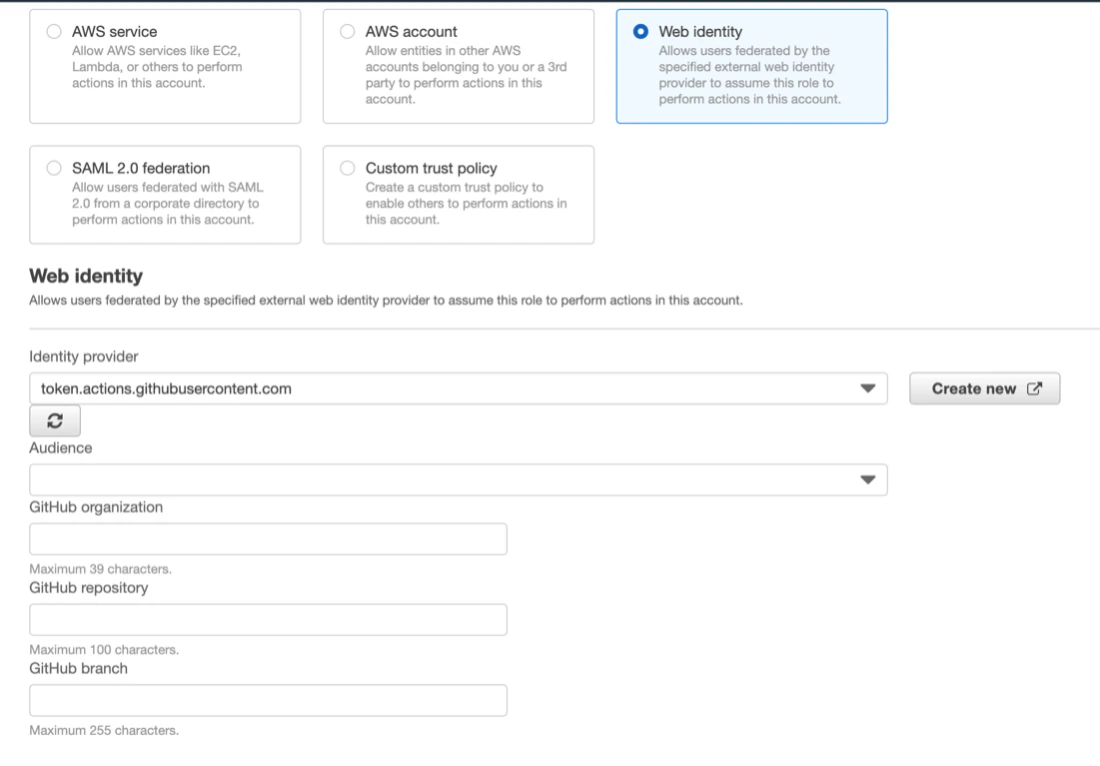Click the external link icon in Create new
The width and height of the screenshot is (1100, 766).
tap(1035, 389)
